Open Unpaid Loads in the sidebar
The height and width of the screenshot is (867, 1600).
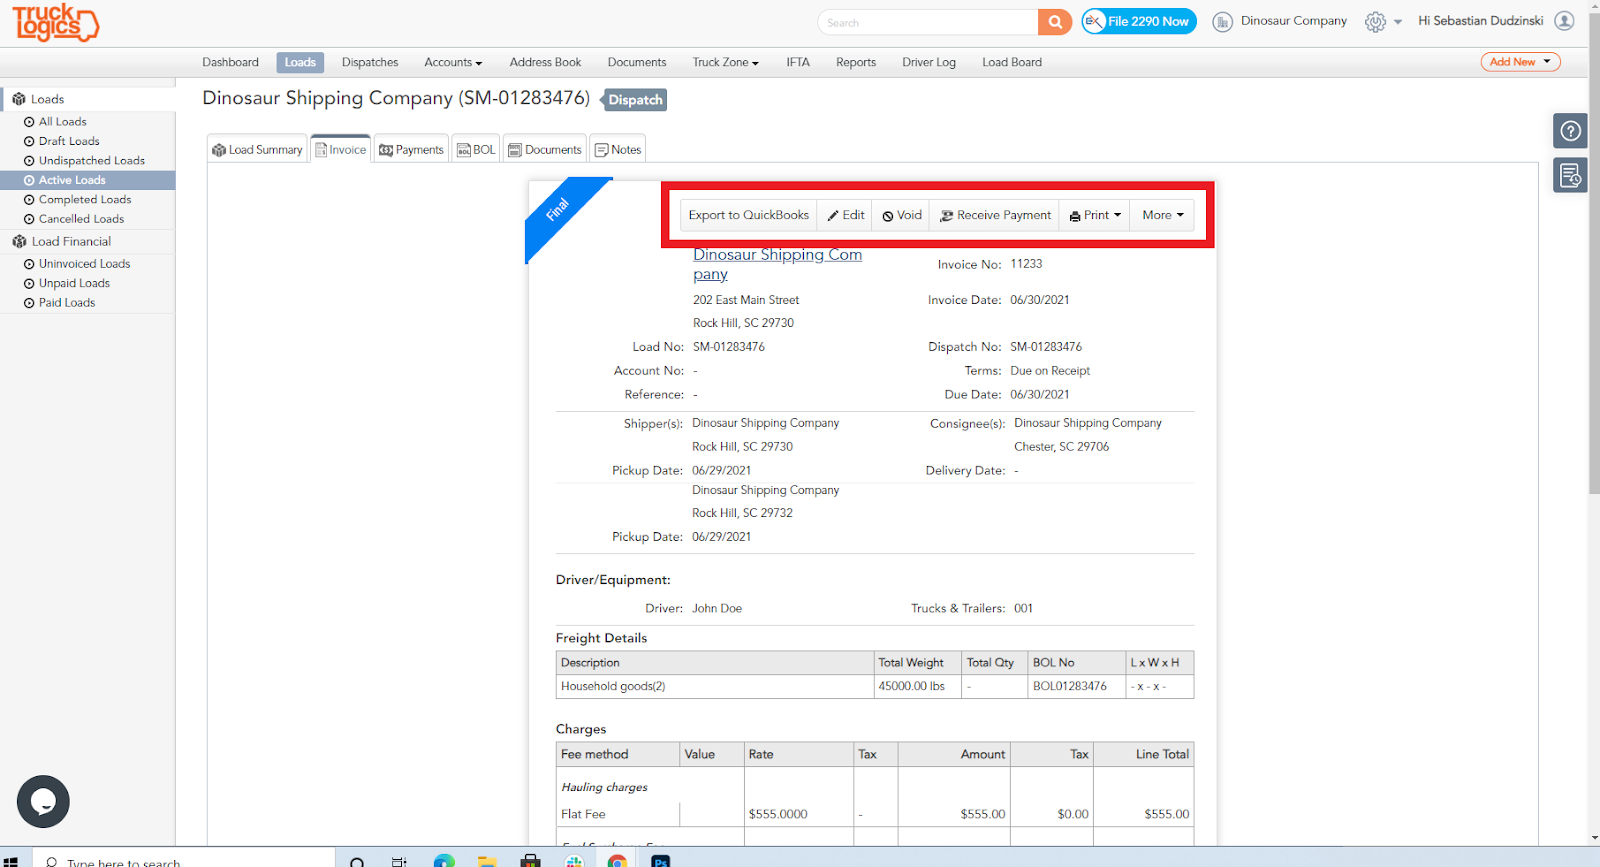pyautogui.click(x=75, y=283)
